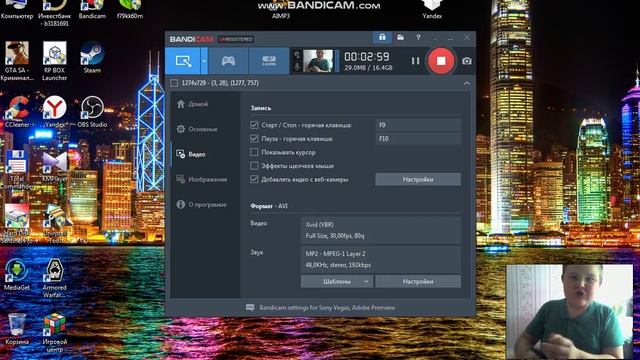Click the MP2 - MPEG-1 Layer 2 text

click(336, 253)
